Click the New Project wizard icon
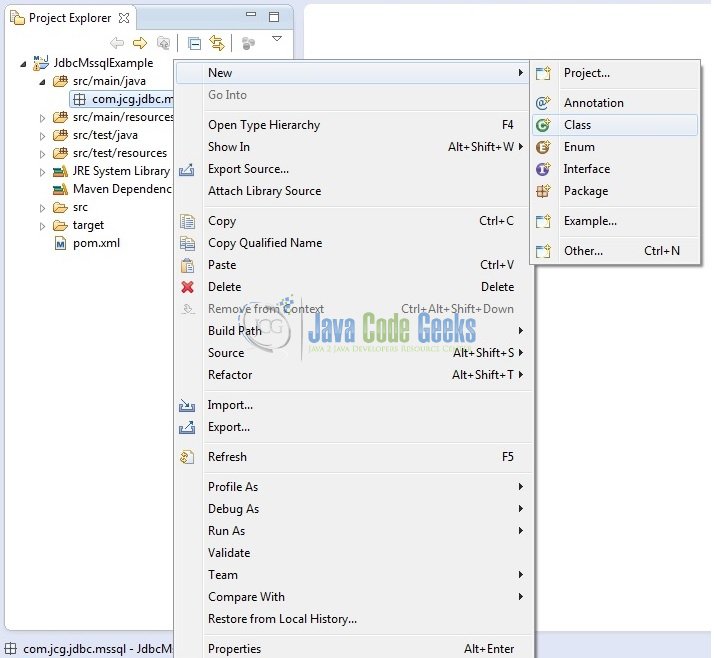 (x=543, y=73)
